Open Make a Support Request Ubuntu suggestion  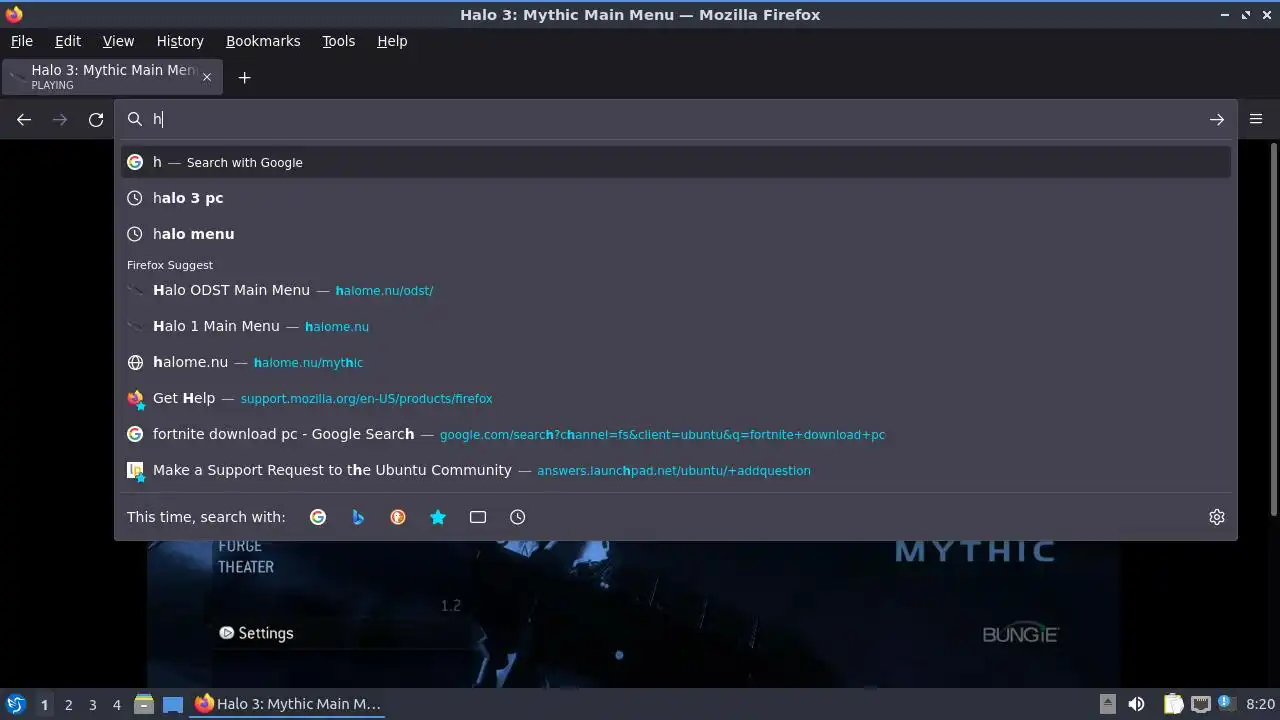point(675,470)
